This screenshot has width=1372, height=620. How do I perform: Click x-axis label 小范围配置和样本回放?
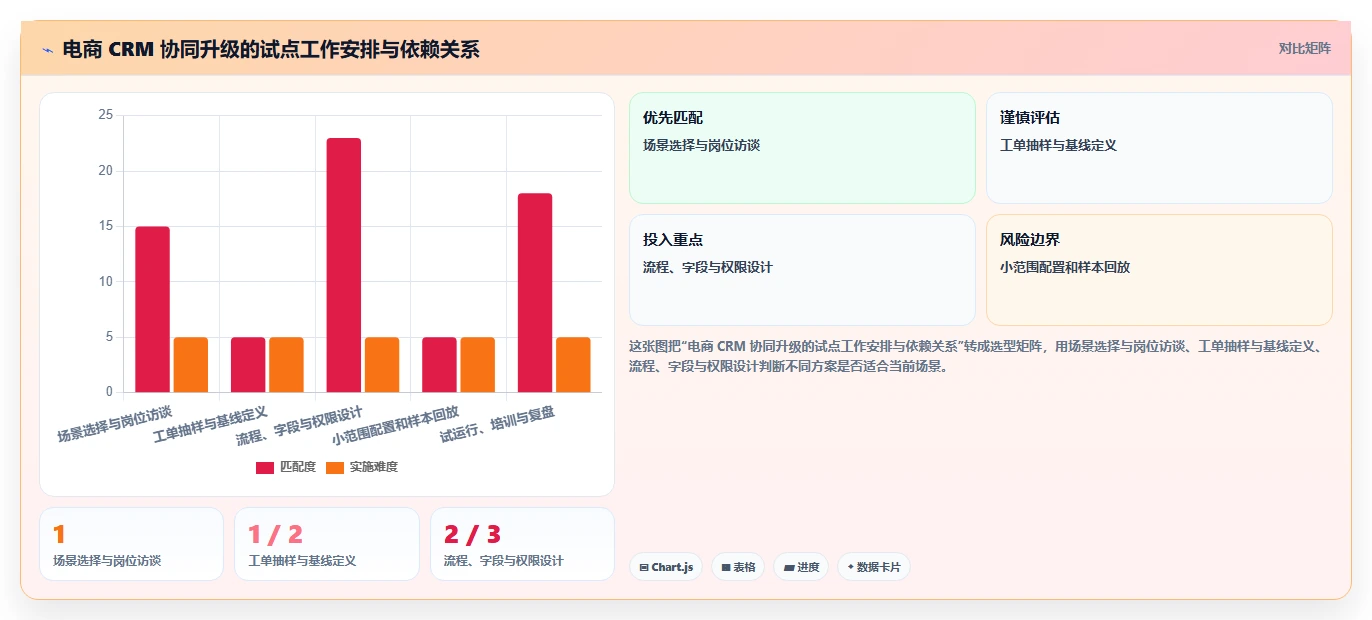(x=395, y=426)
